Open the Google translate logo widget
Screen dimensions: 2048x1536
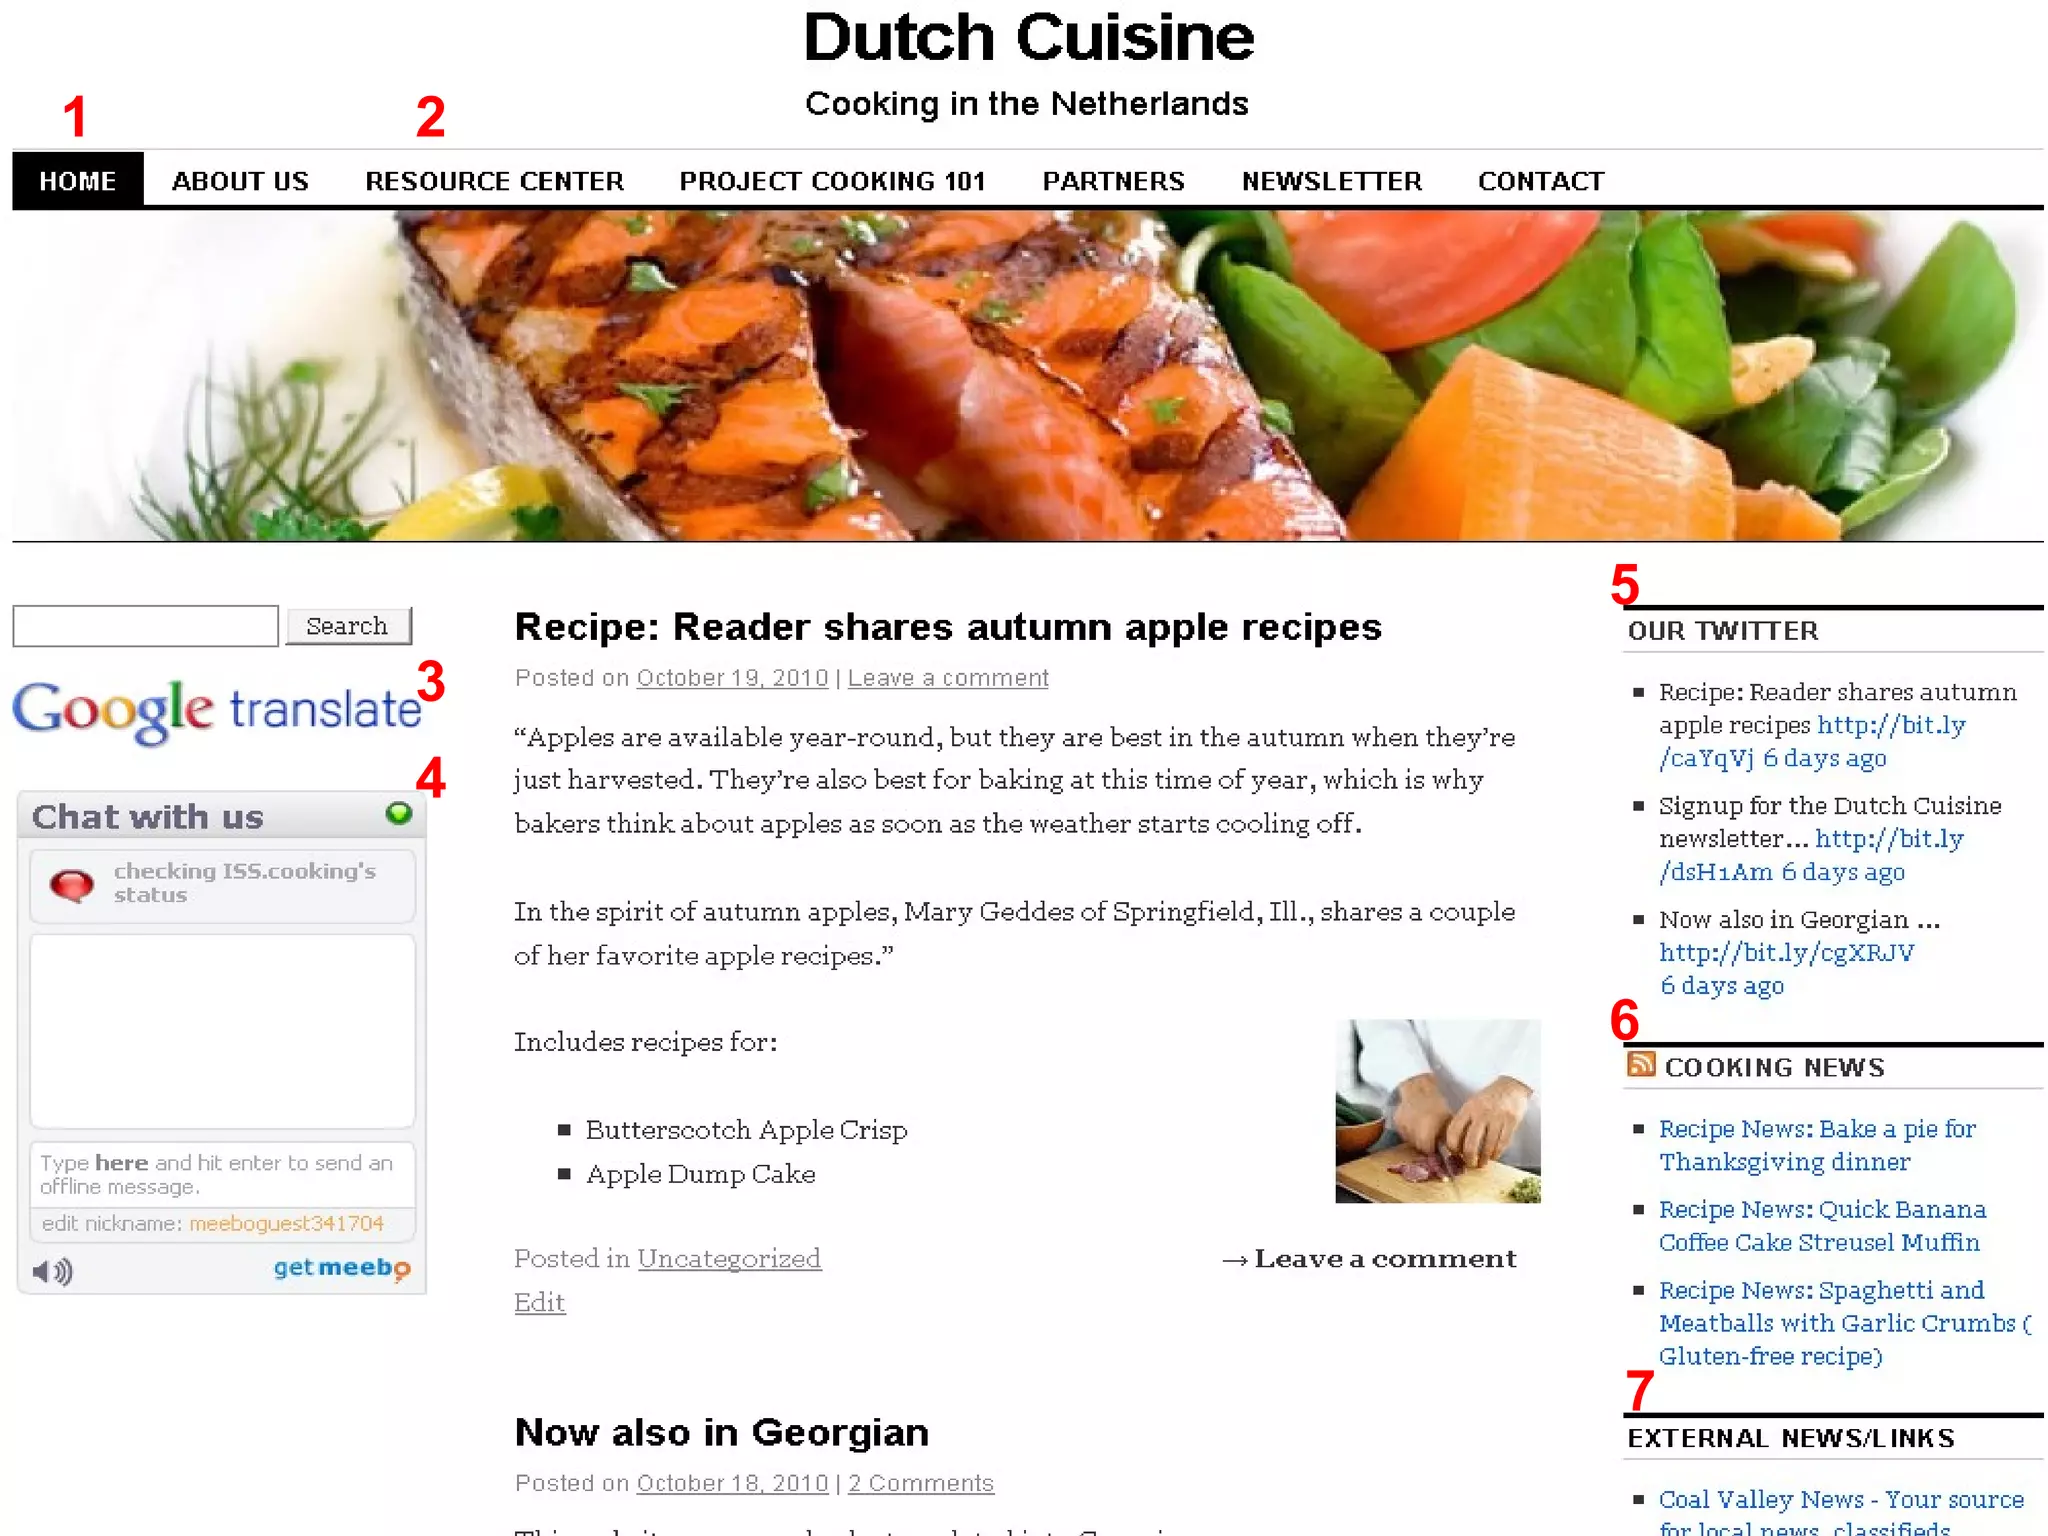point(216,711)
